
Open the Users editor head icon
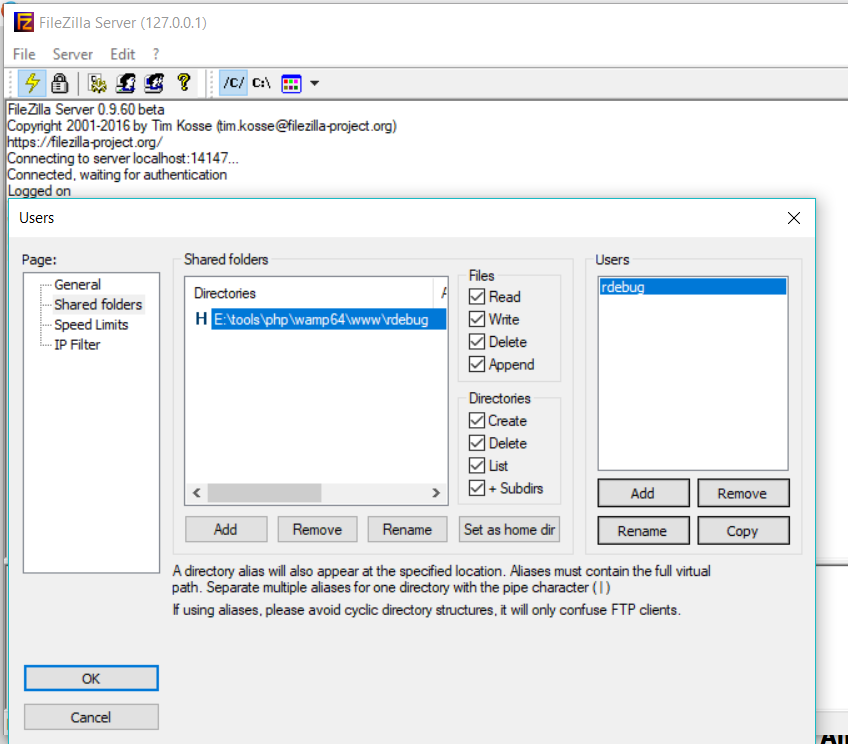pyautogui.click(x=125, y=83)
